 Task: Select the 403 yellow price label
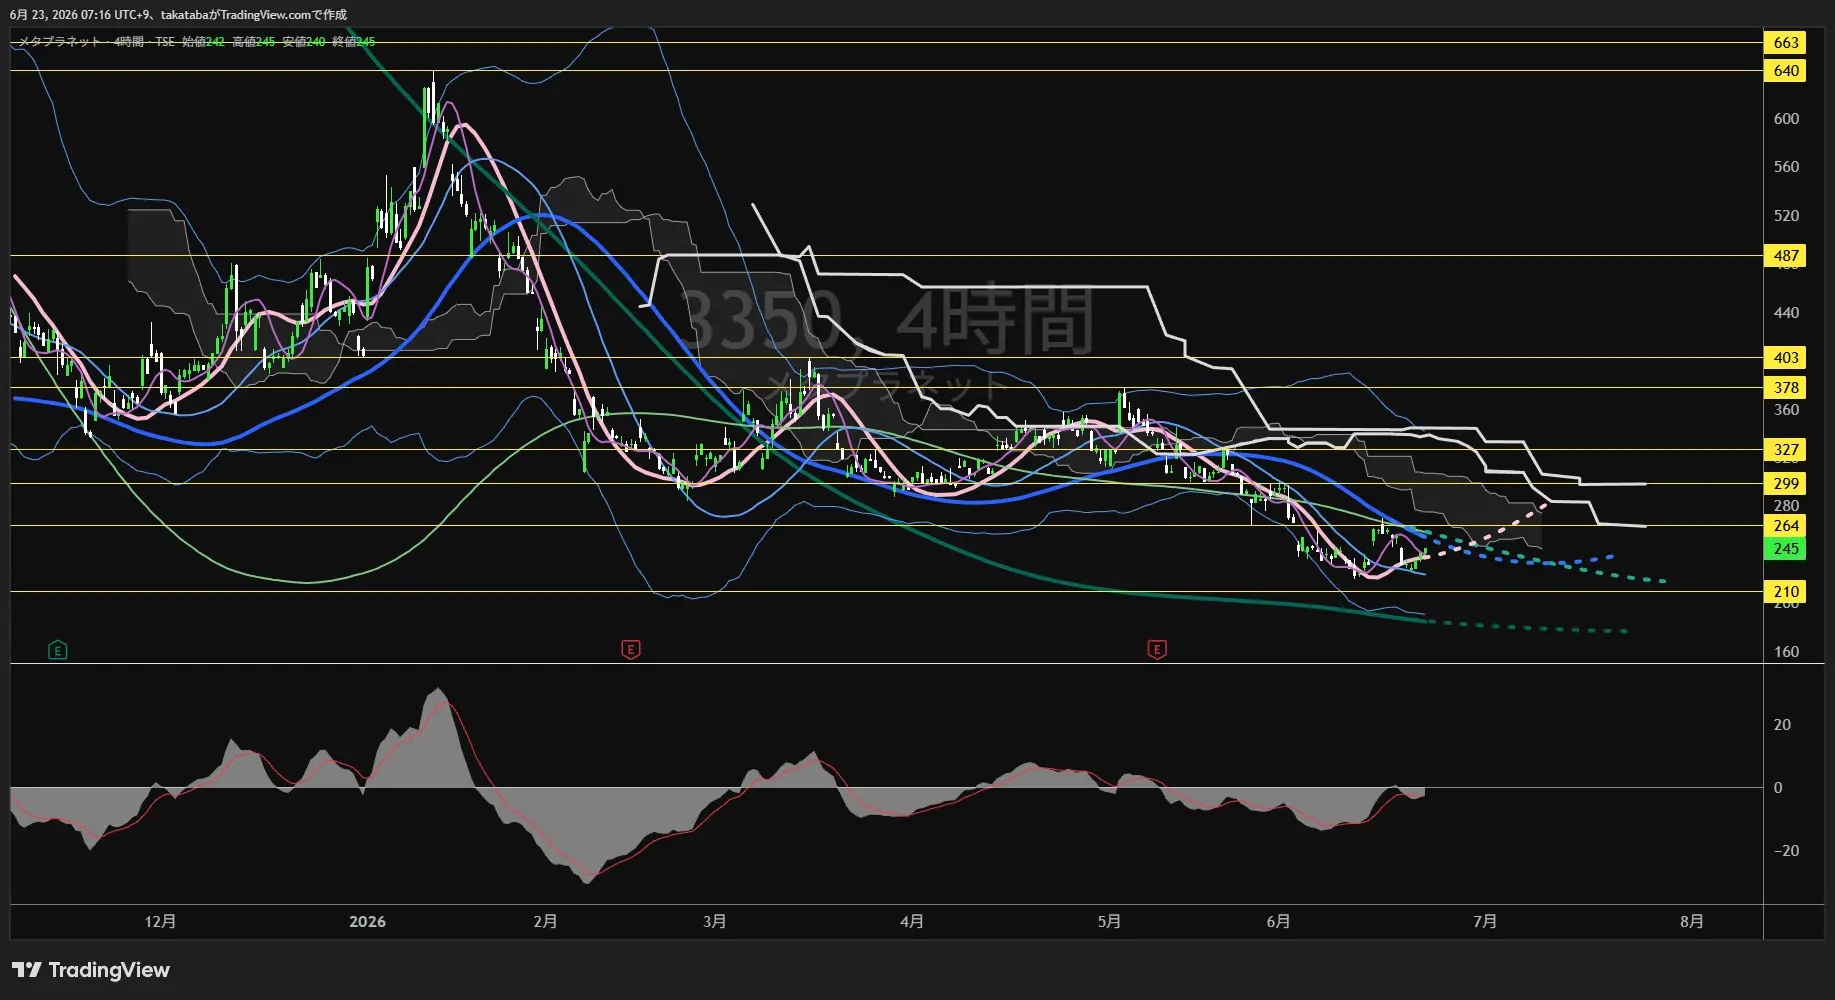tap(1786, 357)
